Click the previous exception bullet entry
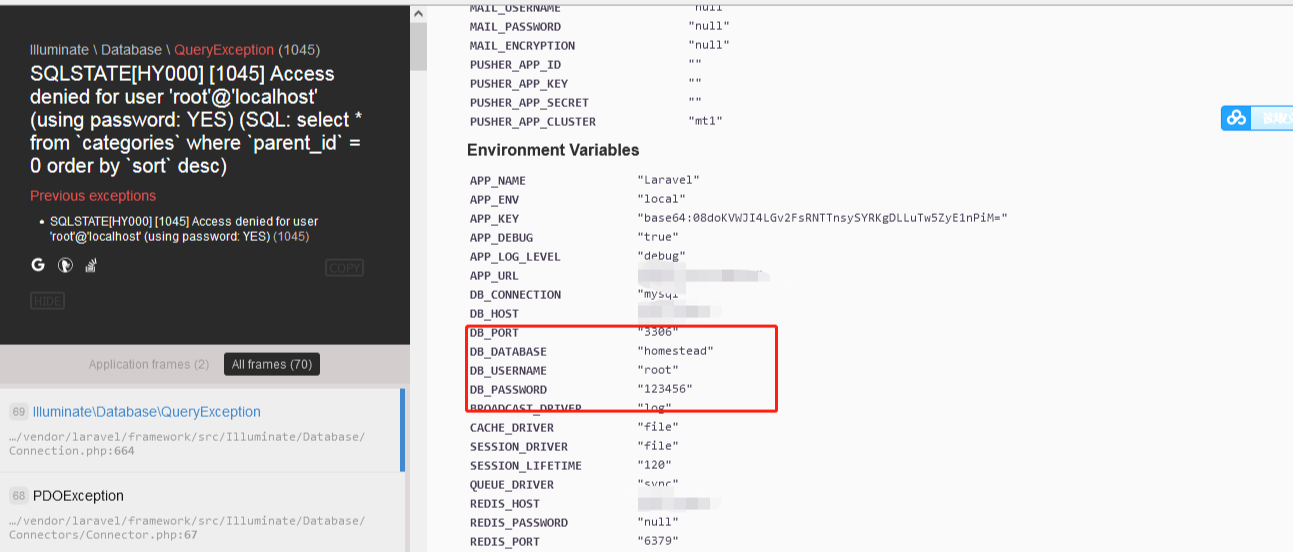Image resolution: width=1293 pixels, height=552 pixels. pos(184,229)
